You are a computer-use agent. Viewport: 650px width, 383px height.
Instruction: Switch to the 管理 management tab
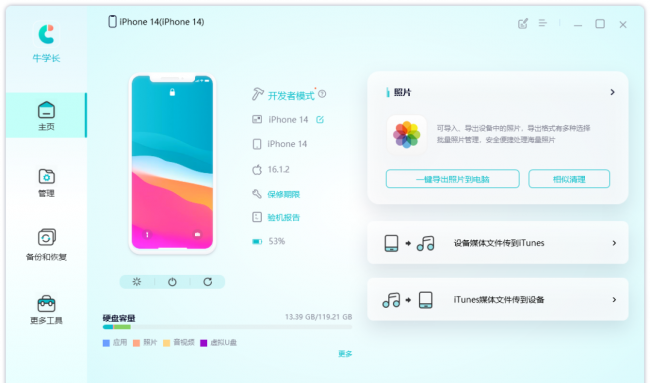tap(46, 182)
